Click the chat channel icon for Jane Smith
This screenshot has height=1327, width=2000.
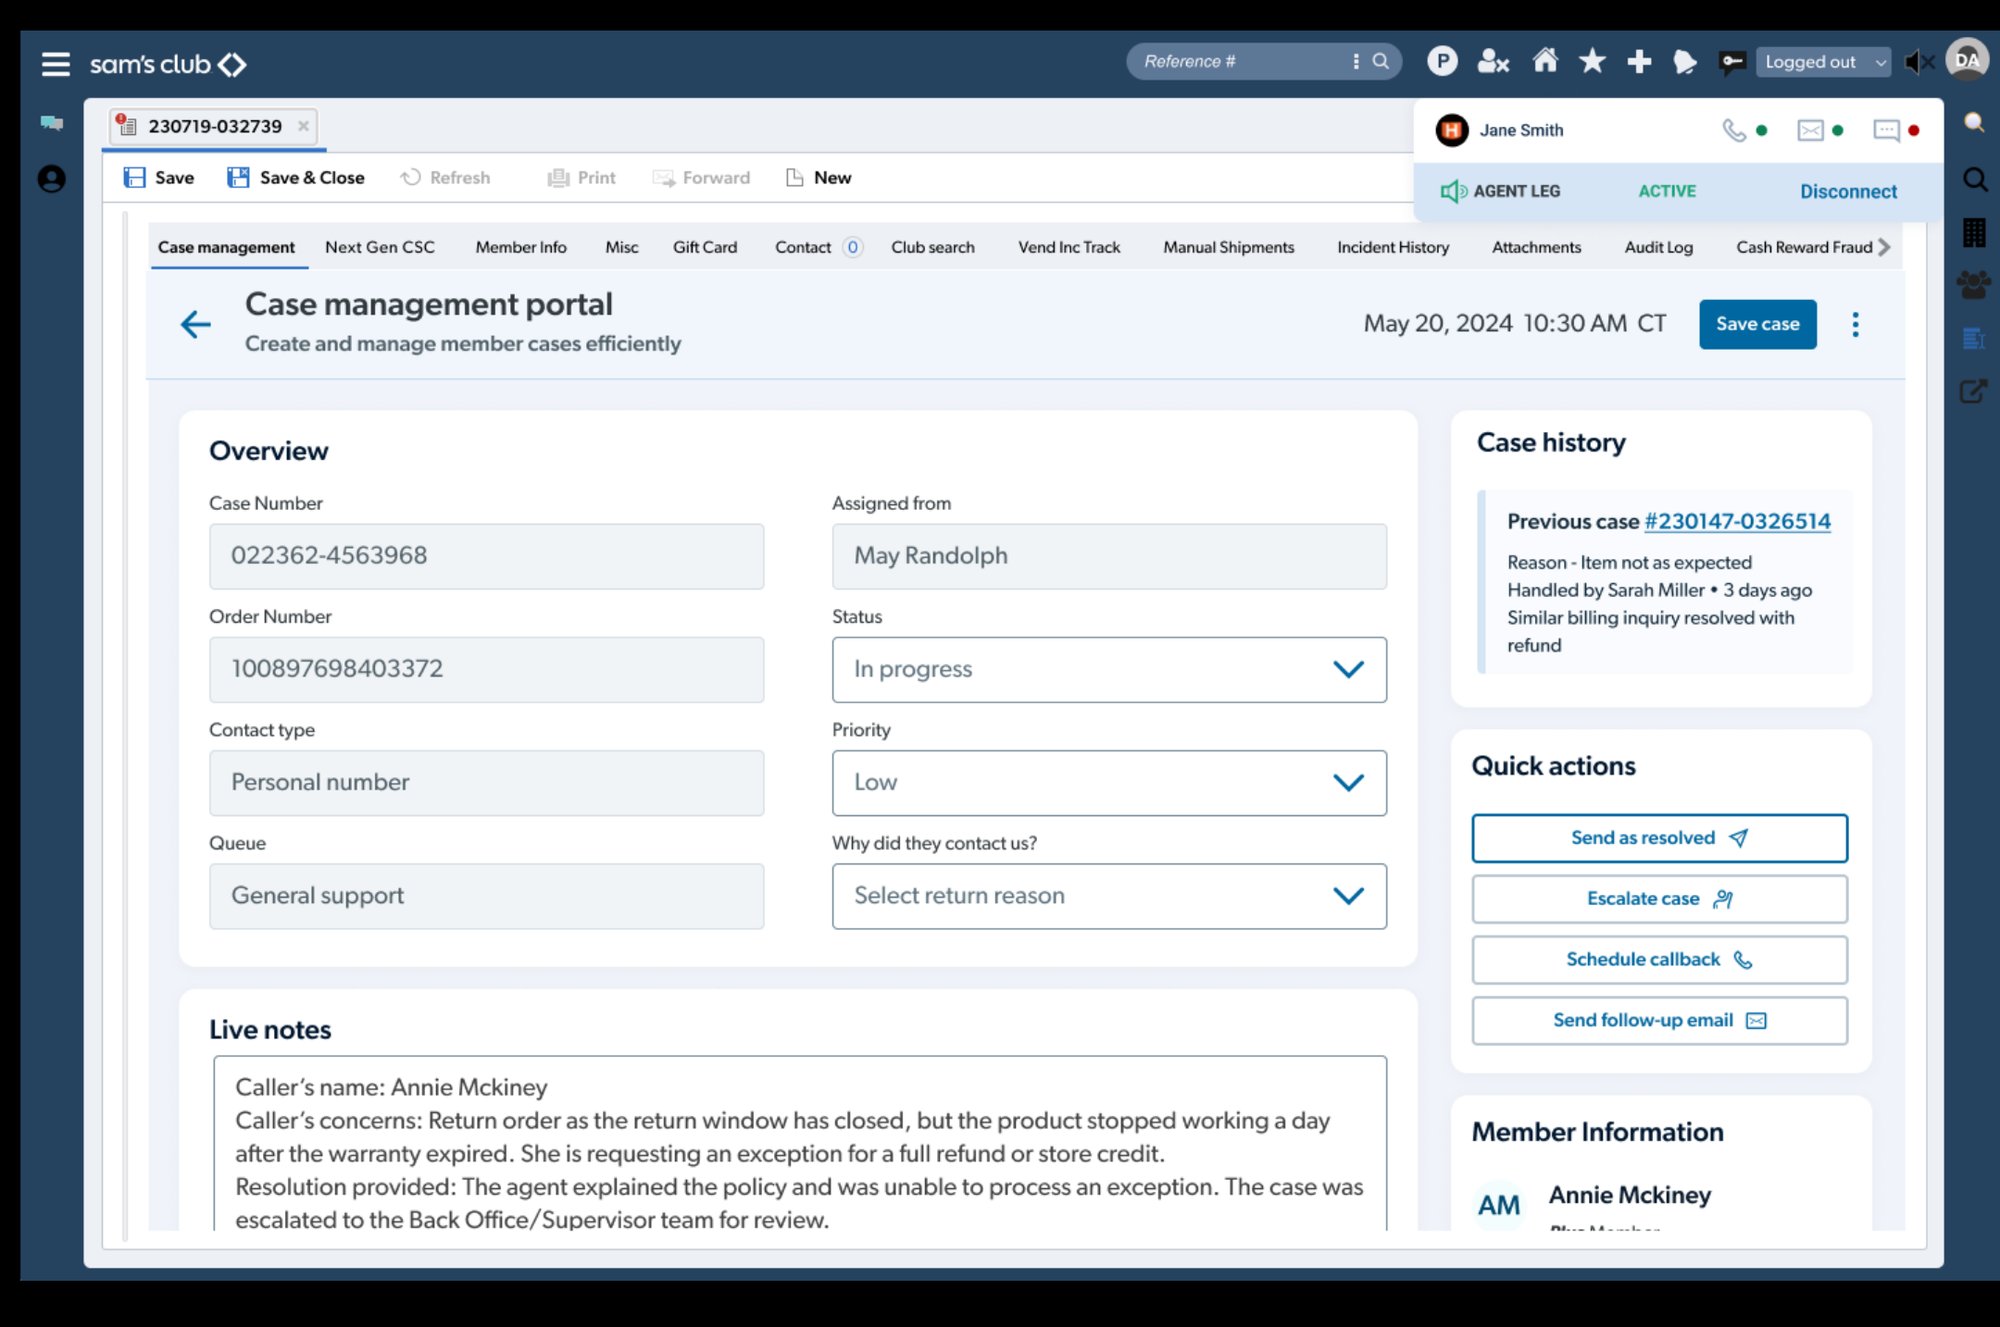click(1886, 130)
